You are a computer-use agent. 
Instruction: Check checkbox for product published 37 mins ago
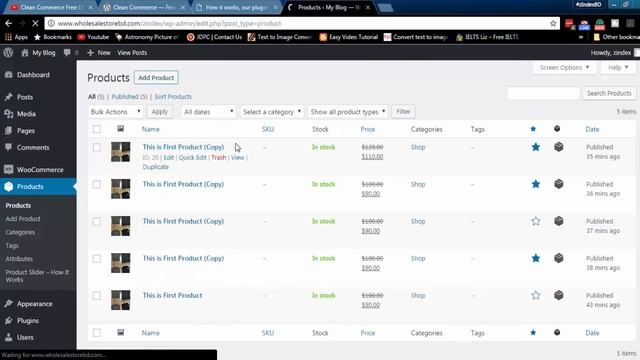coord(97,222)
